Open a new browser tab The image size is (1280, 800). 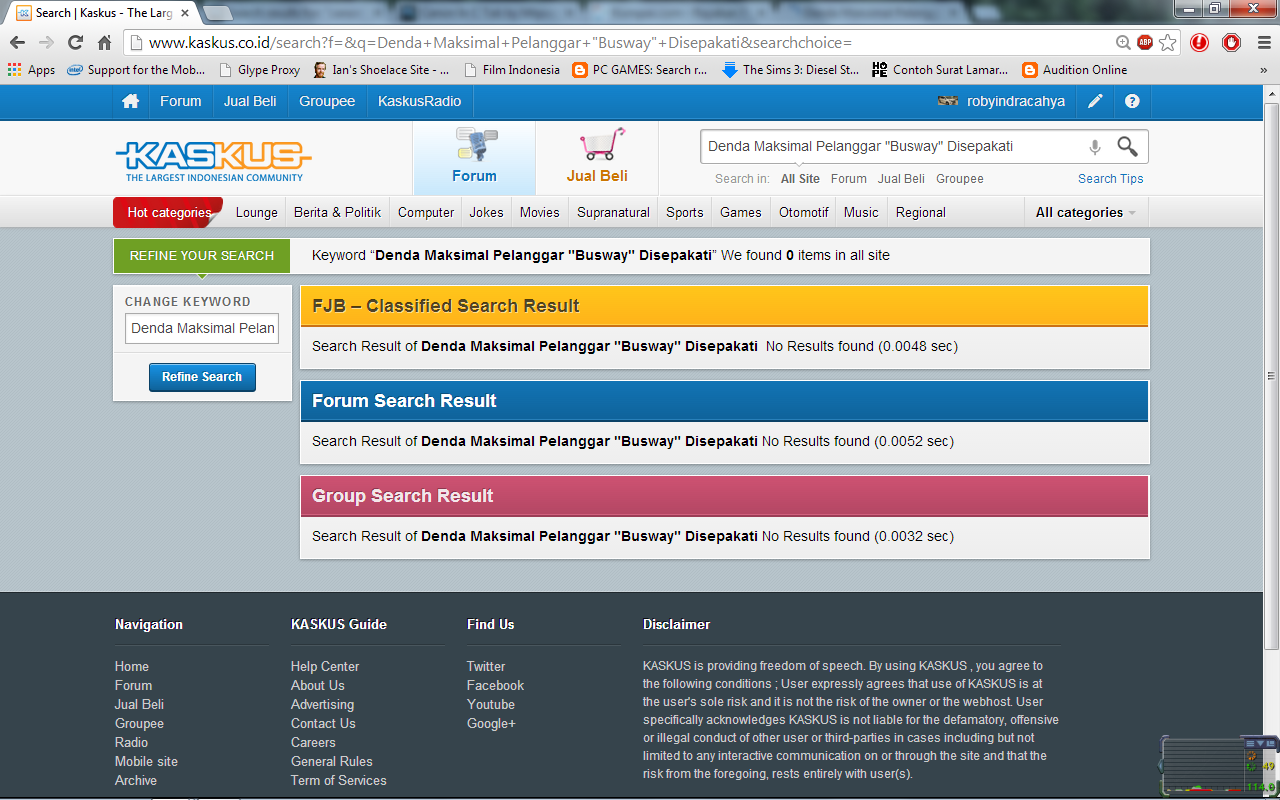pyautogui.click(x=217, y=13)
